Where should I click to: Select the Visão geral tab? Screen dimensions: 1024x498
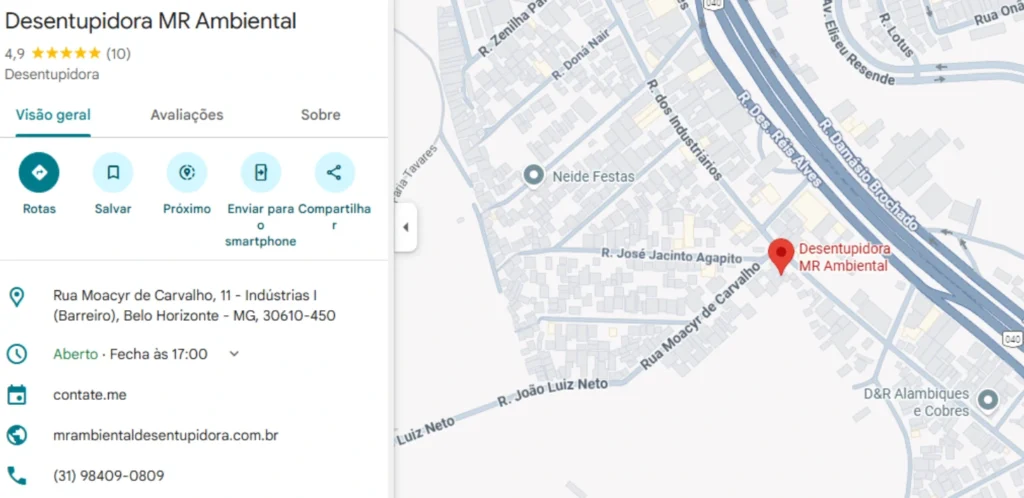coord(53,115)
